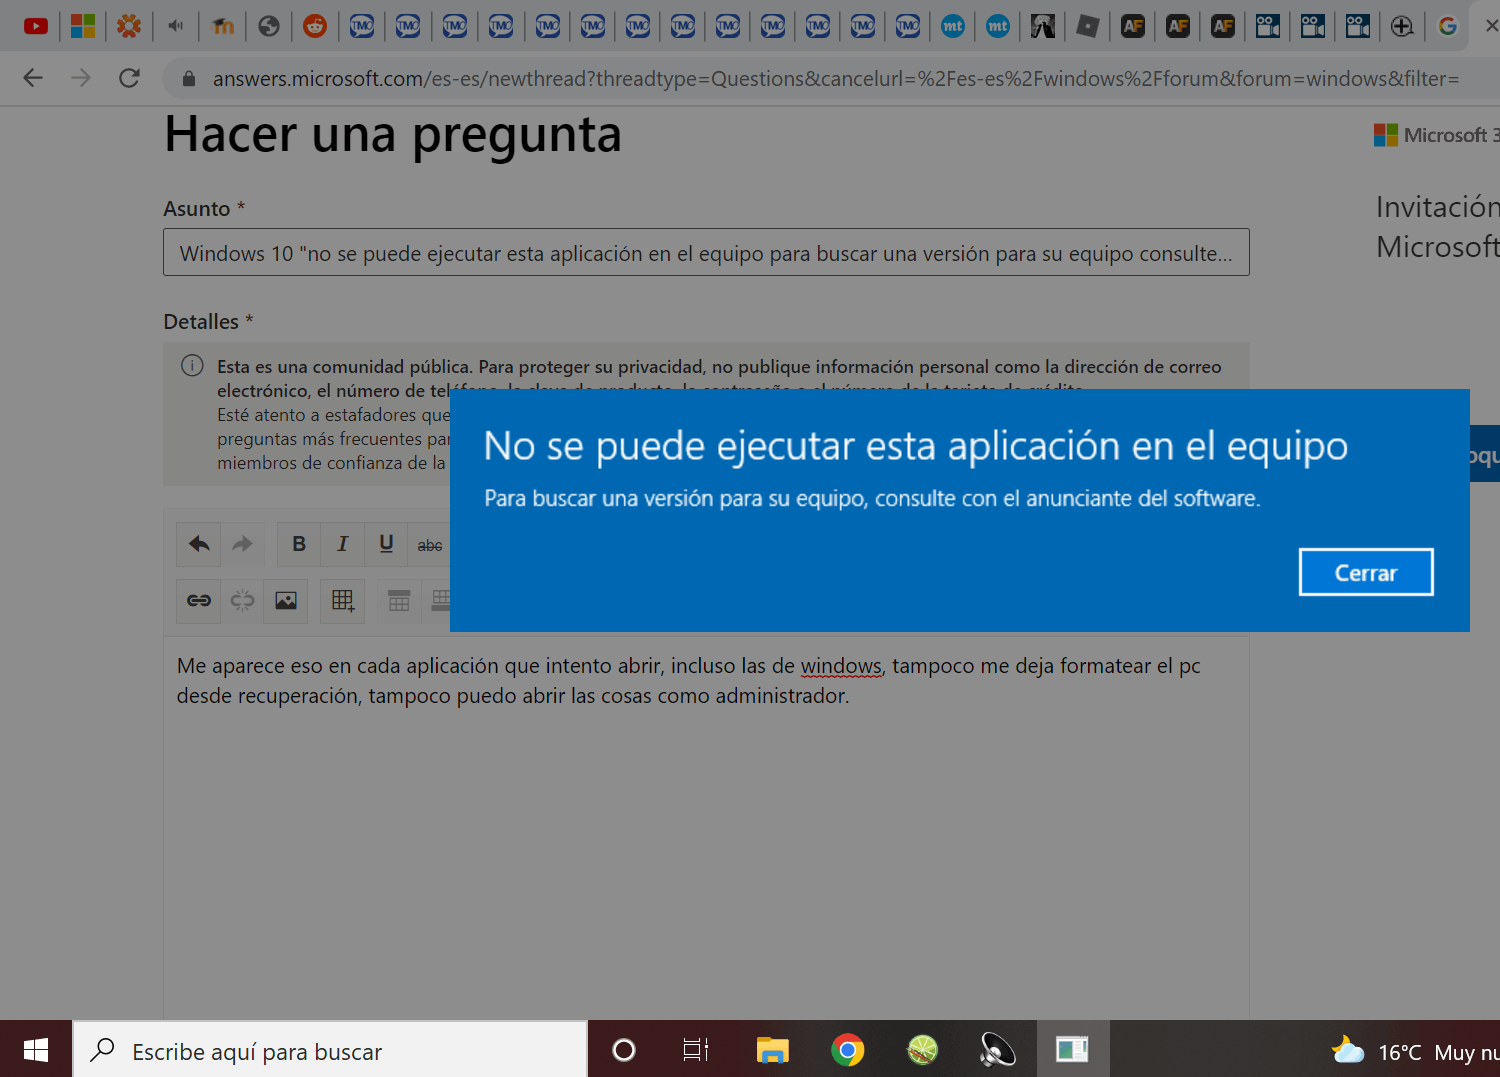Apply strikethrough with the abc icon

430,545
